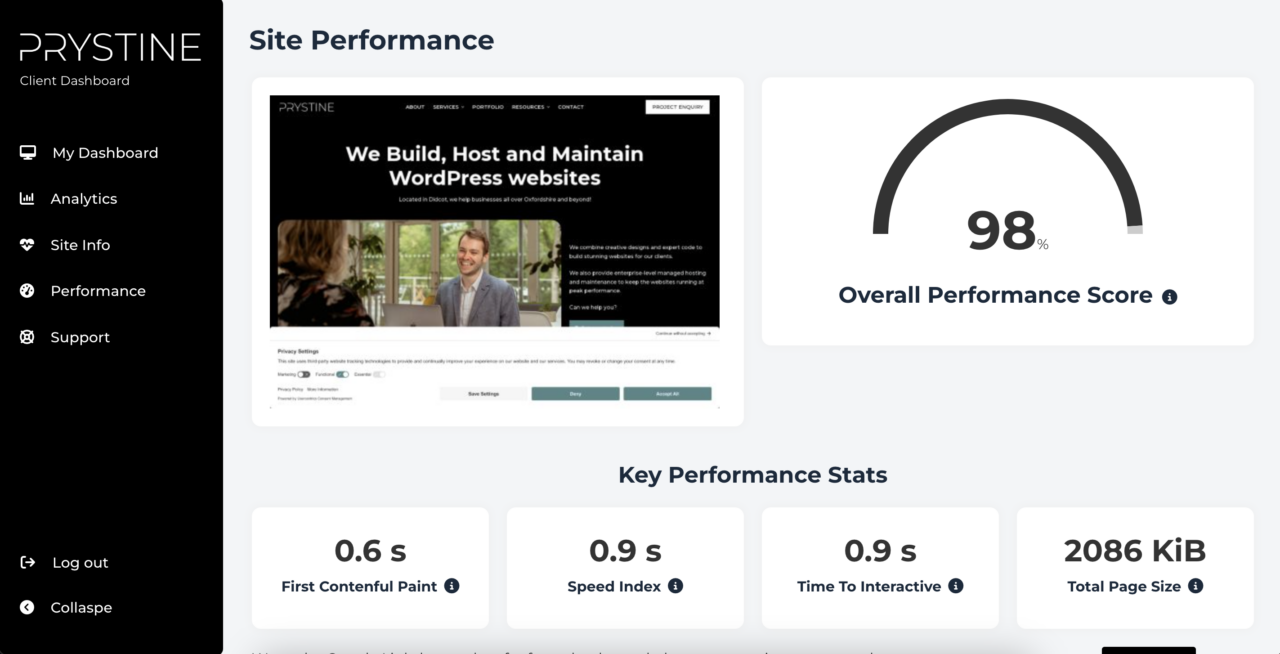Click the 0.6 s value

coord(370,550)
